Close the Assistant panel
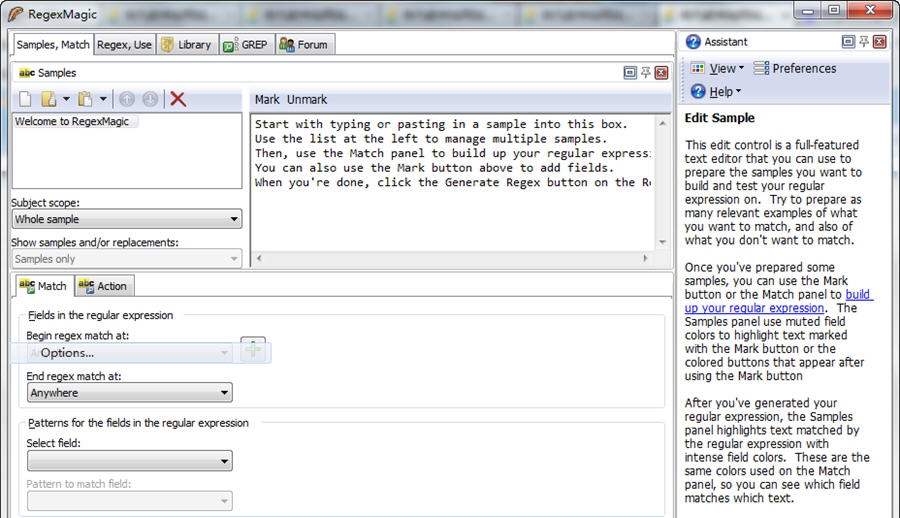Screen dimensions: 900x518 (x=879, y=41)
